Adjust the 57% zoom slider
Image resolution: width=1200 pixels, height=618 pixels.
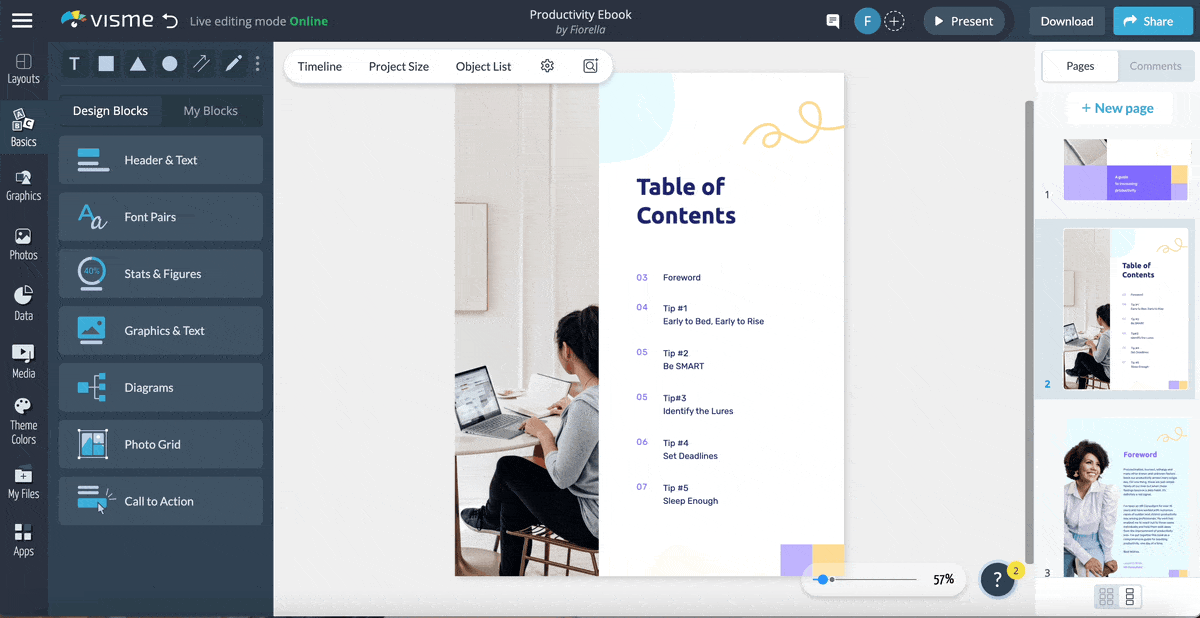[823, 579]
